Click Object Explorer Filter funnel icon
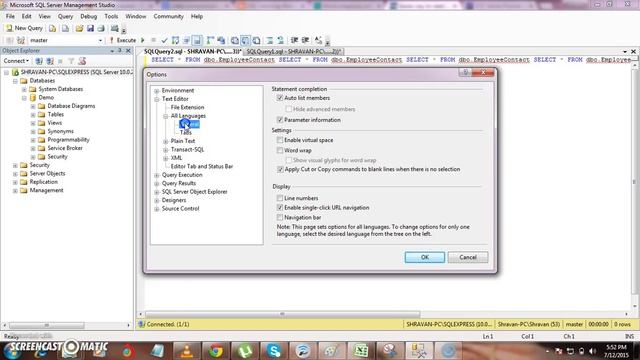640x360 pixels. (71, 61)
